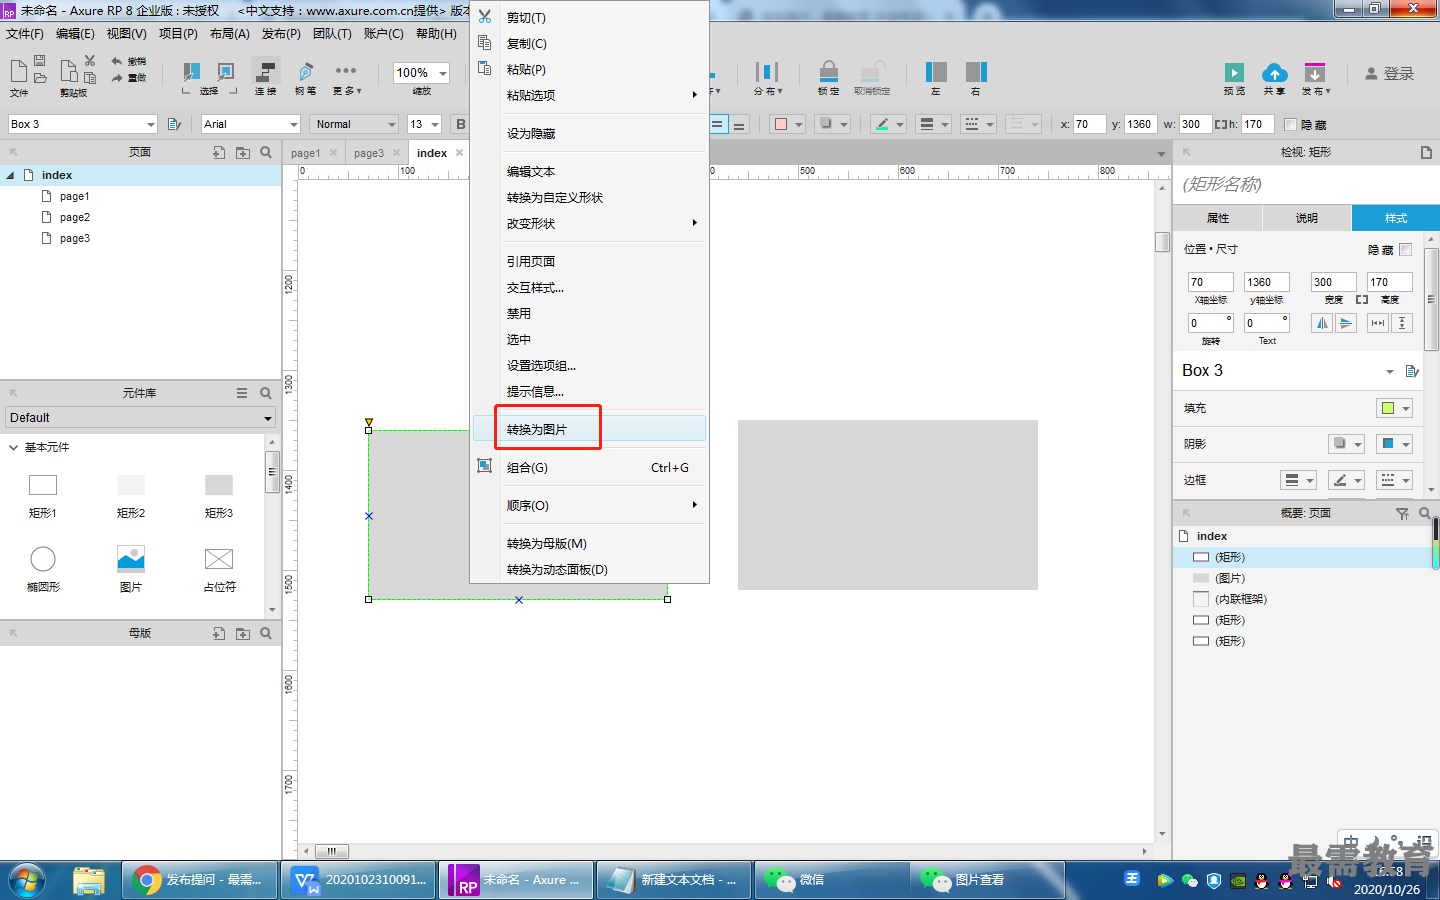Screen dimensions: 1440x900
Task: Click the flip vertical icon in style panel
Action: click(x=1346, y=323)
